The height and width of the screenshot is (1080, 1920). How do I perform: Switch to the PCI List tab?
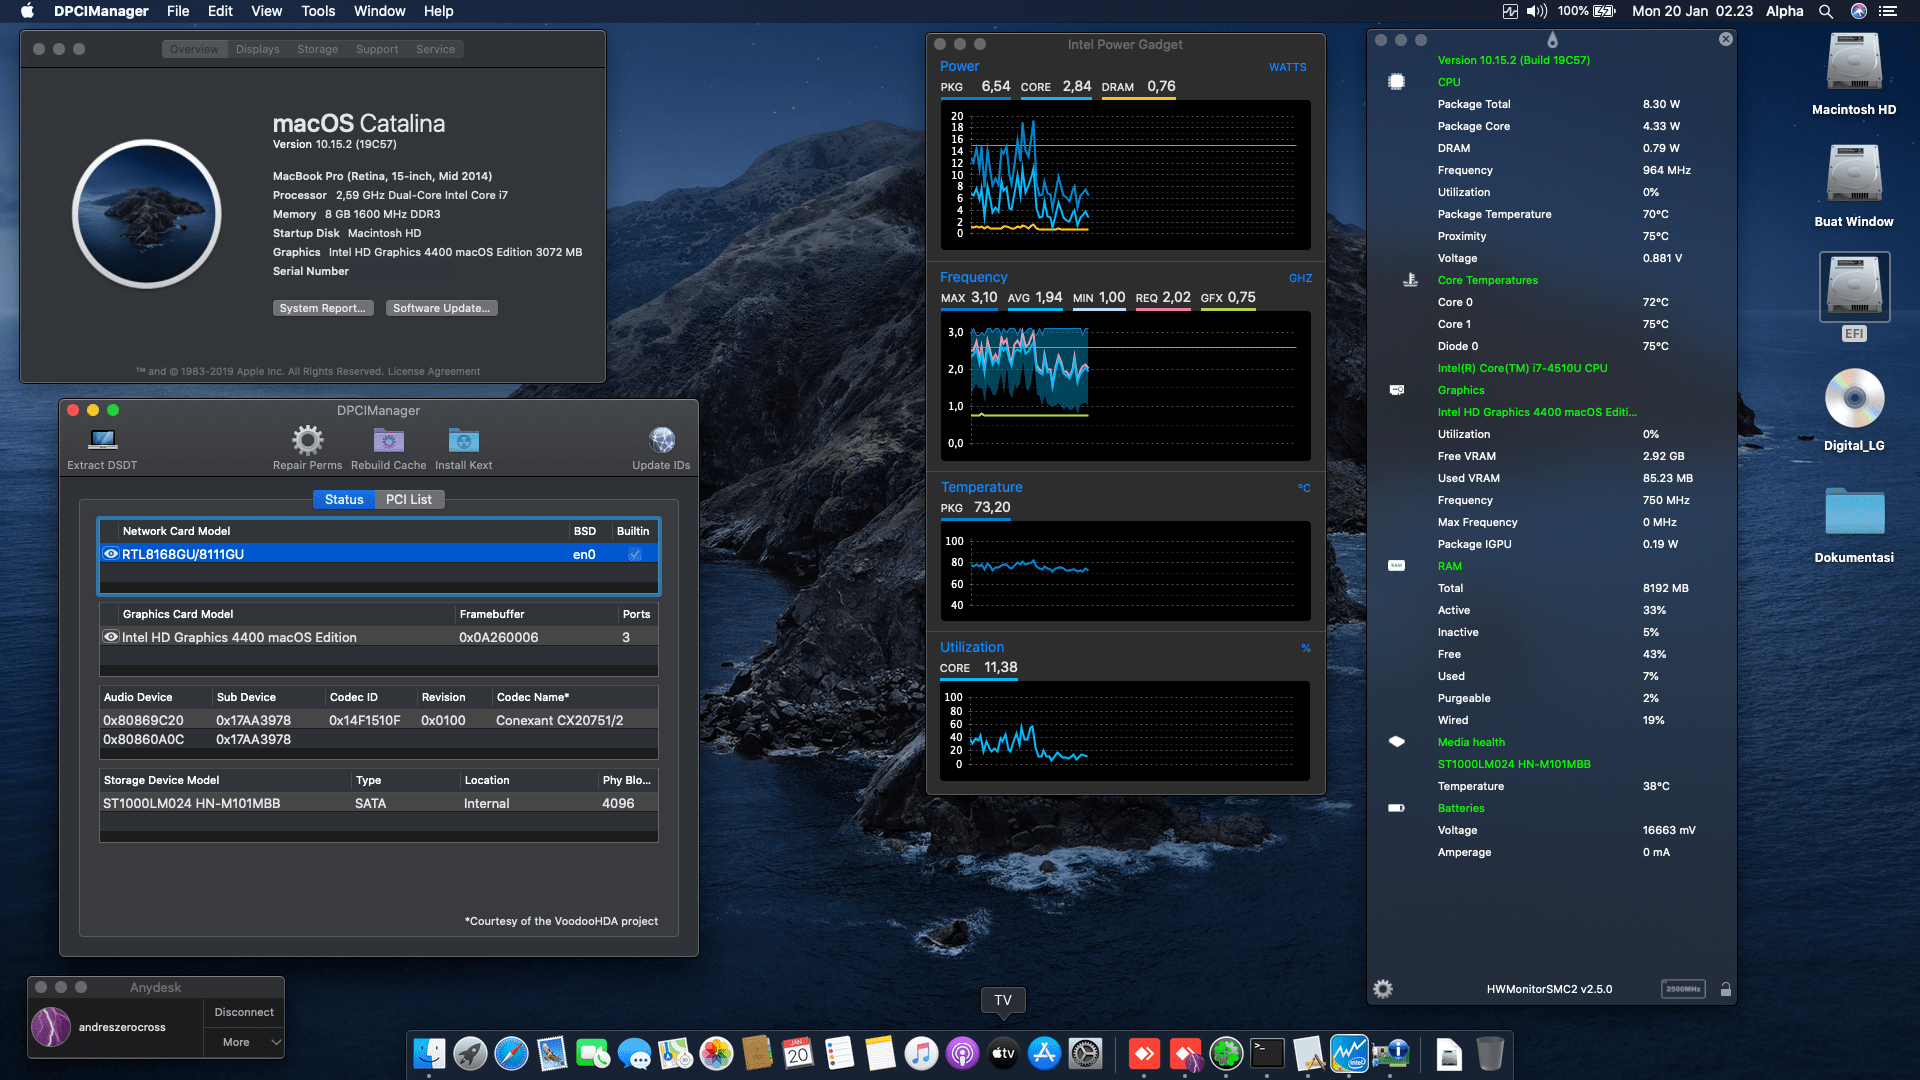point(409,499)
